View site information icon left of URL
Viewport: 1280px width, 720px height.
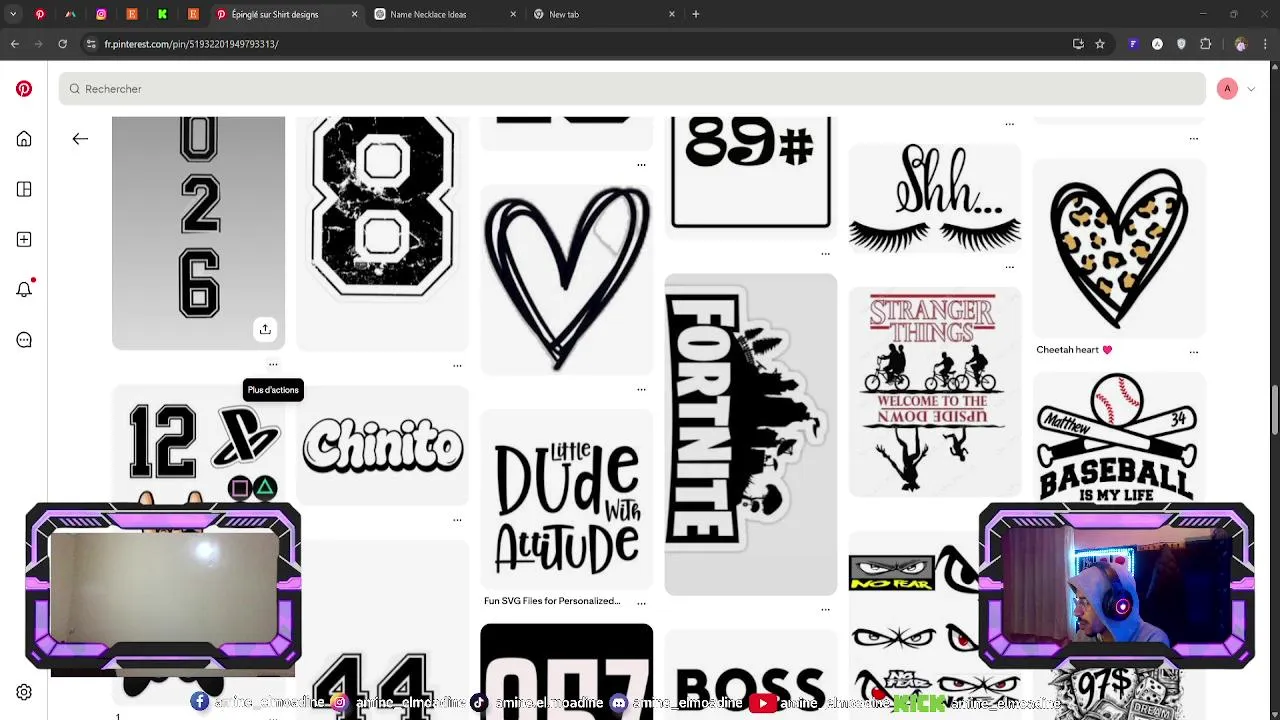point(91,44)
